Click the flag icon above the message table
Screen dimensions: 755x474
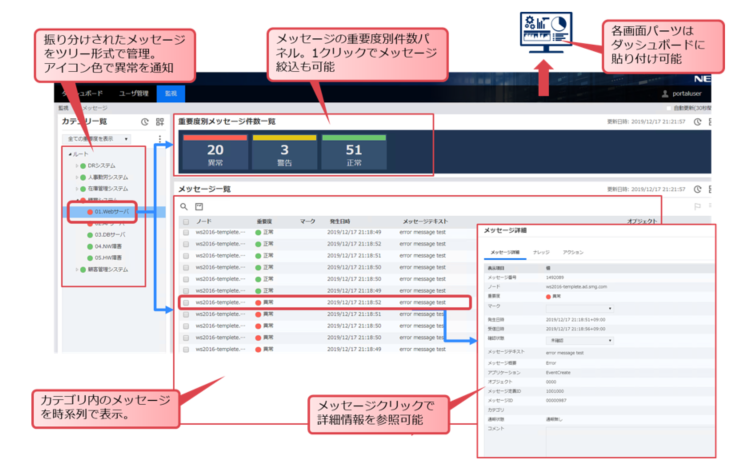pos(698,206)
